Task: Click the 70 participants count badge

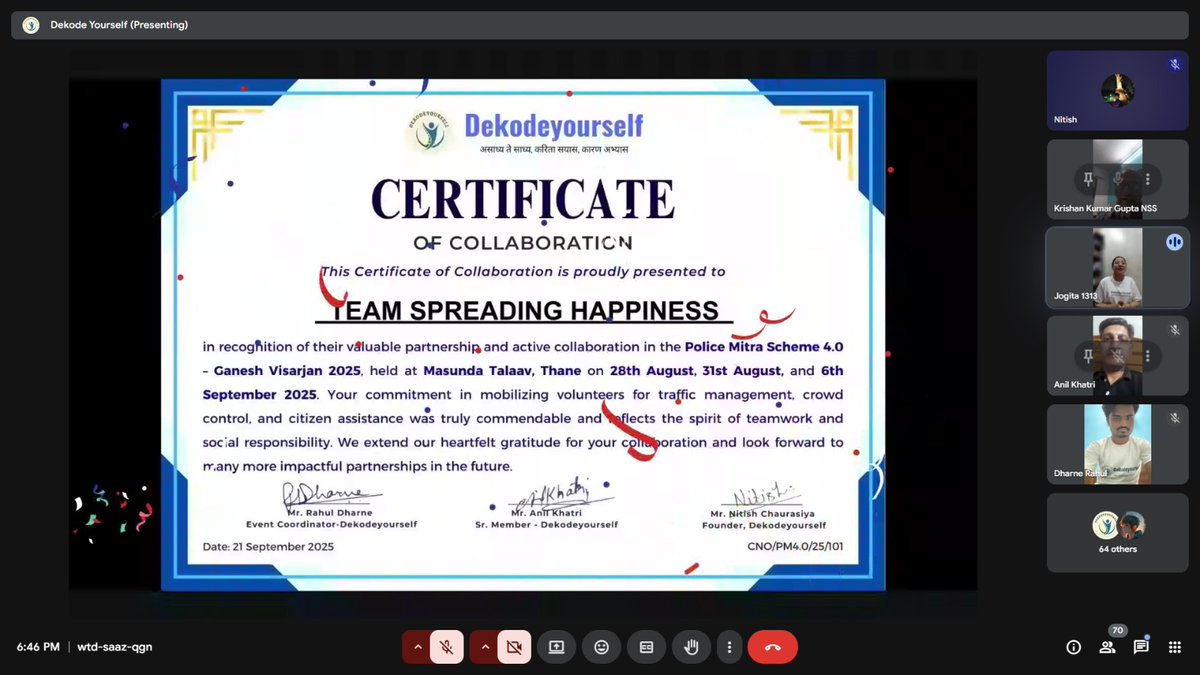Action: (x=1116, y=631)
